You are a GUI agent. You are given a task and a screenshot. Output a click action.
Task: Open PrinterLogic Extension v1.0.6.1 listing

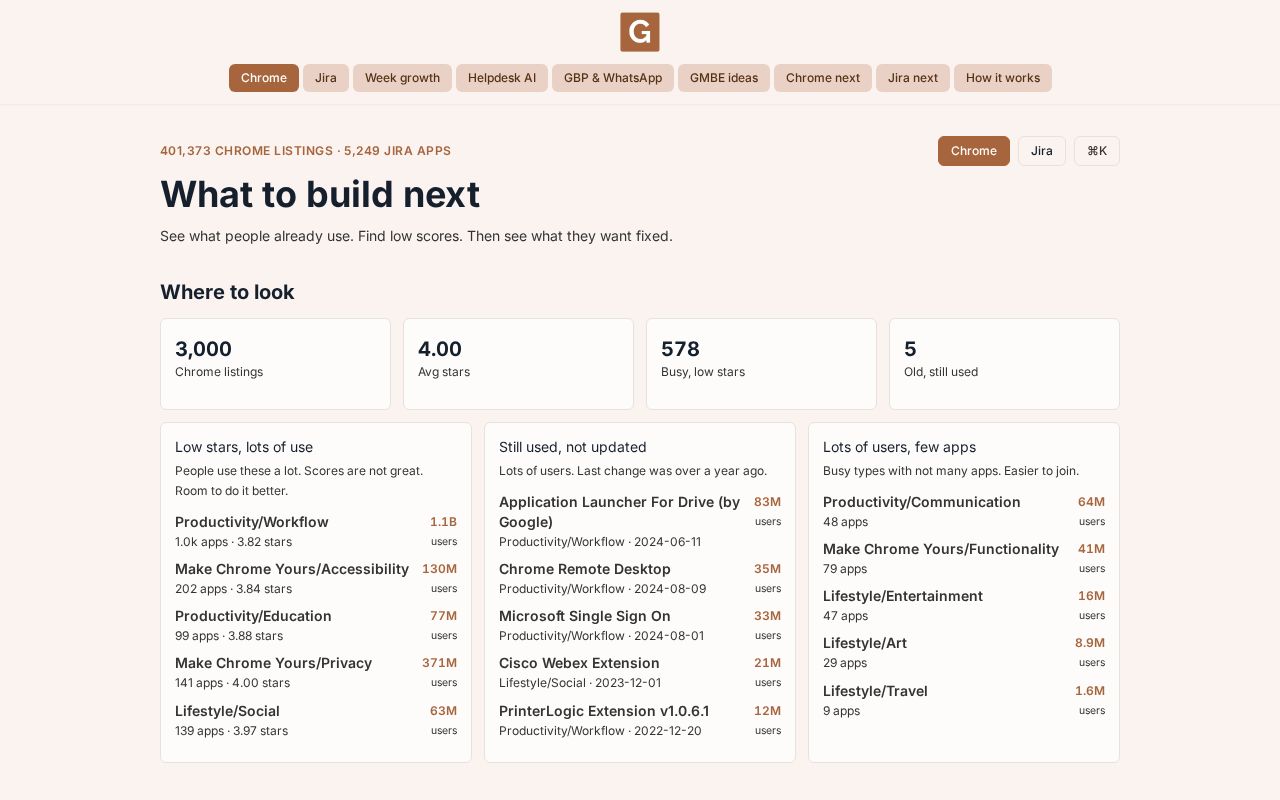coord(640,720)
